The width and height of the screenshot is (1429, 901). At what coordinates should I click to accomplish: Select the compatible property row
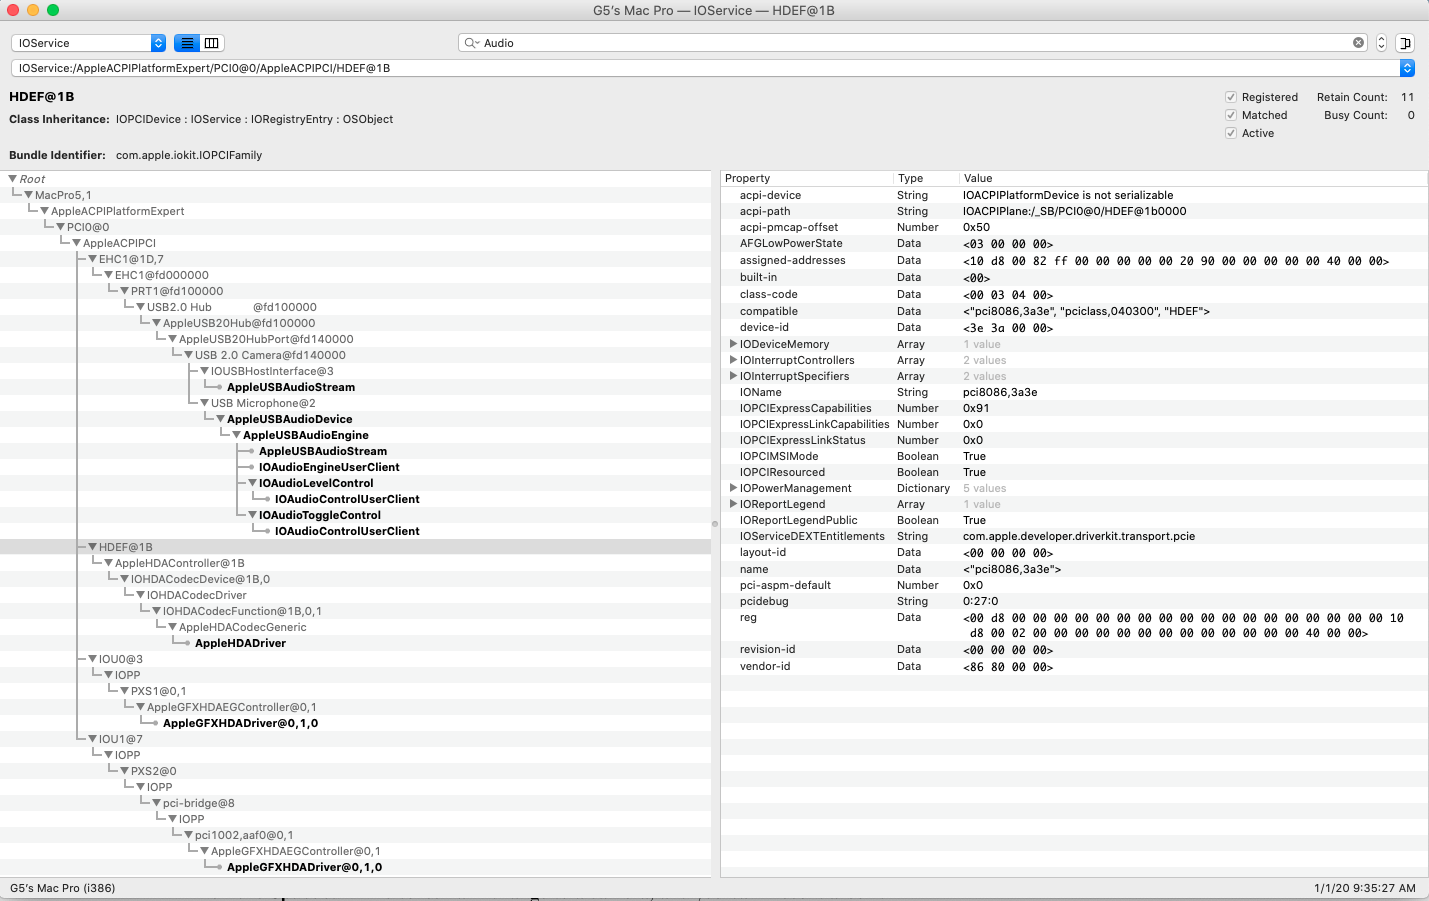pyautogui.click(x=1074, y=311)
